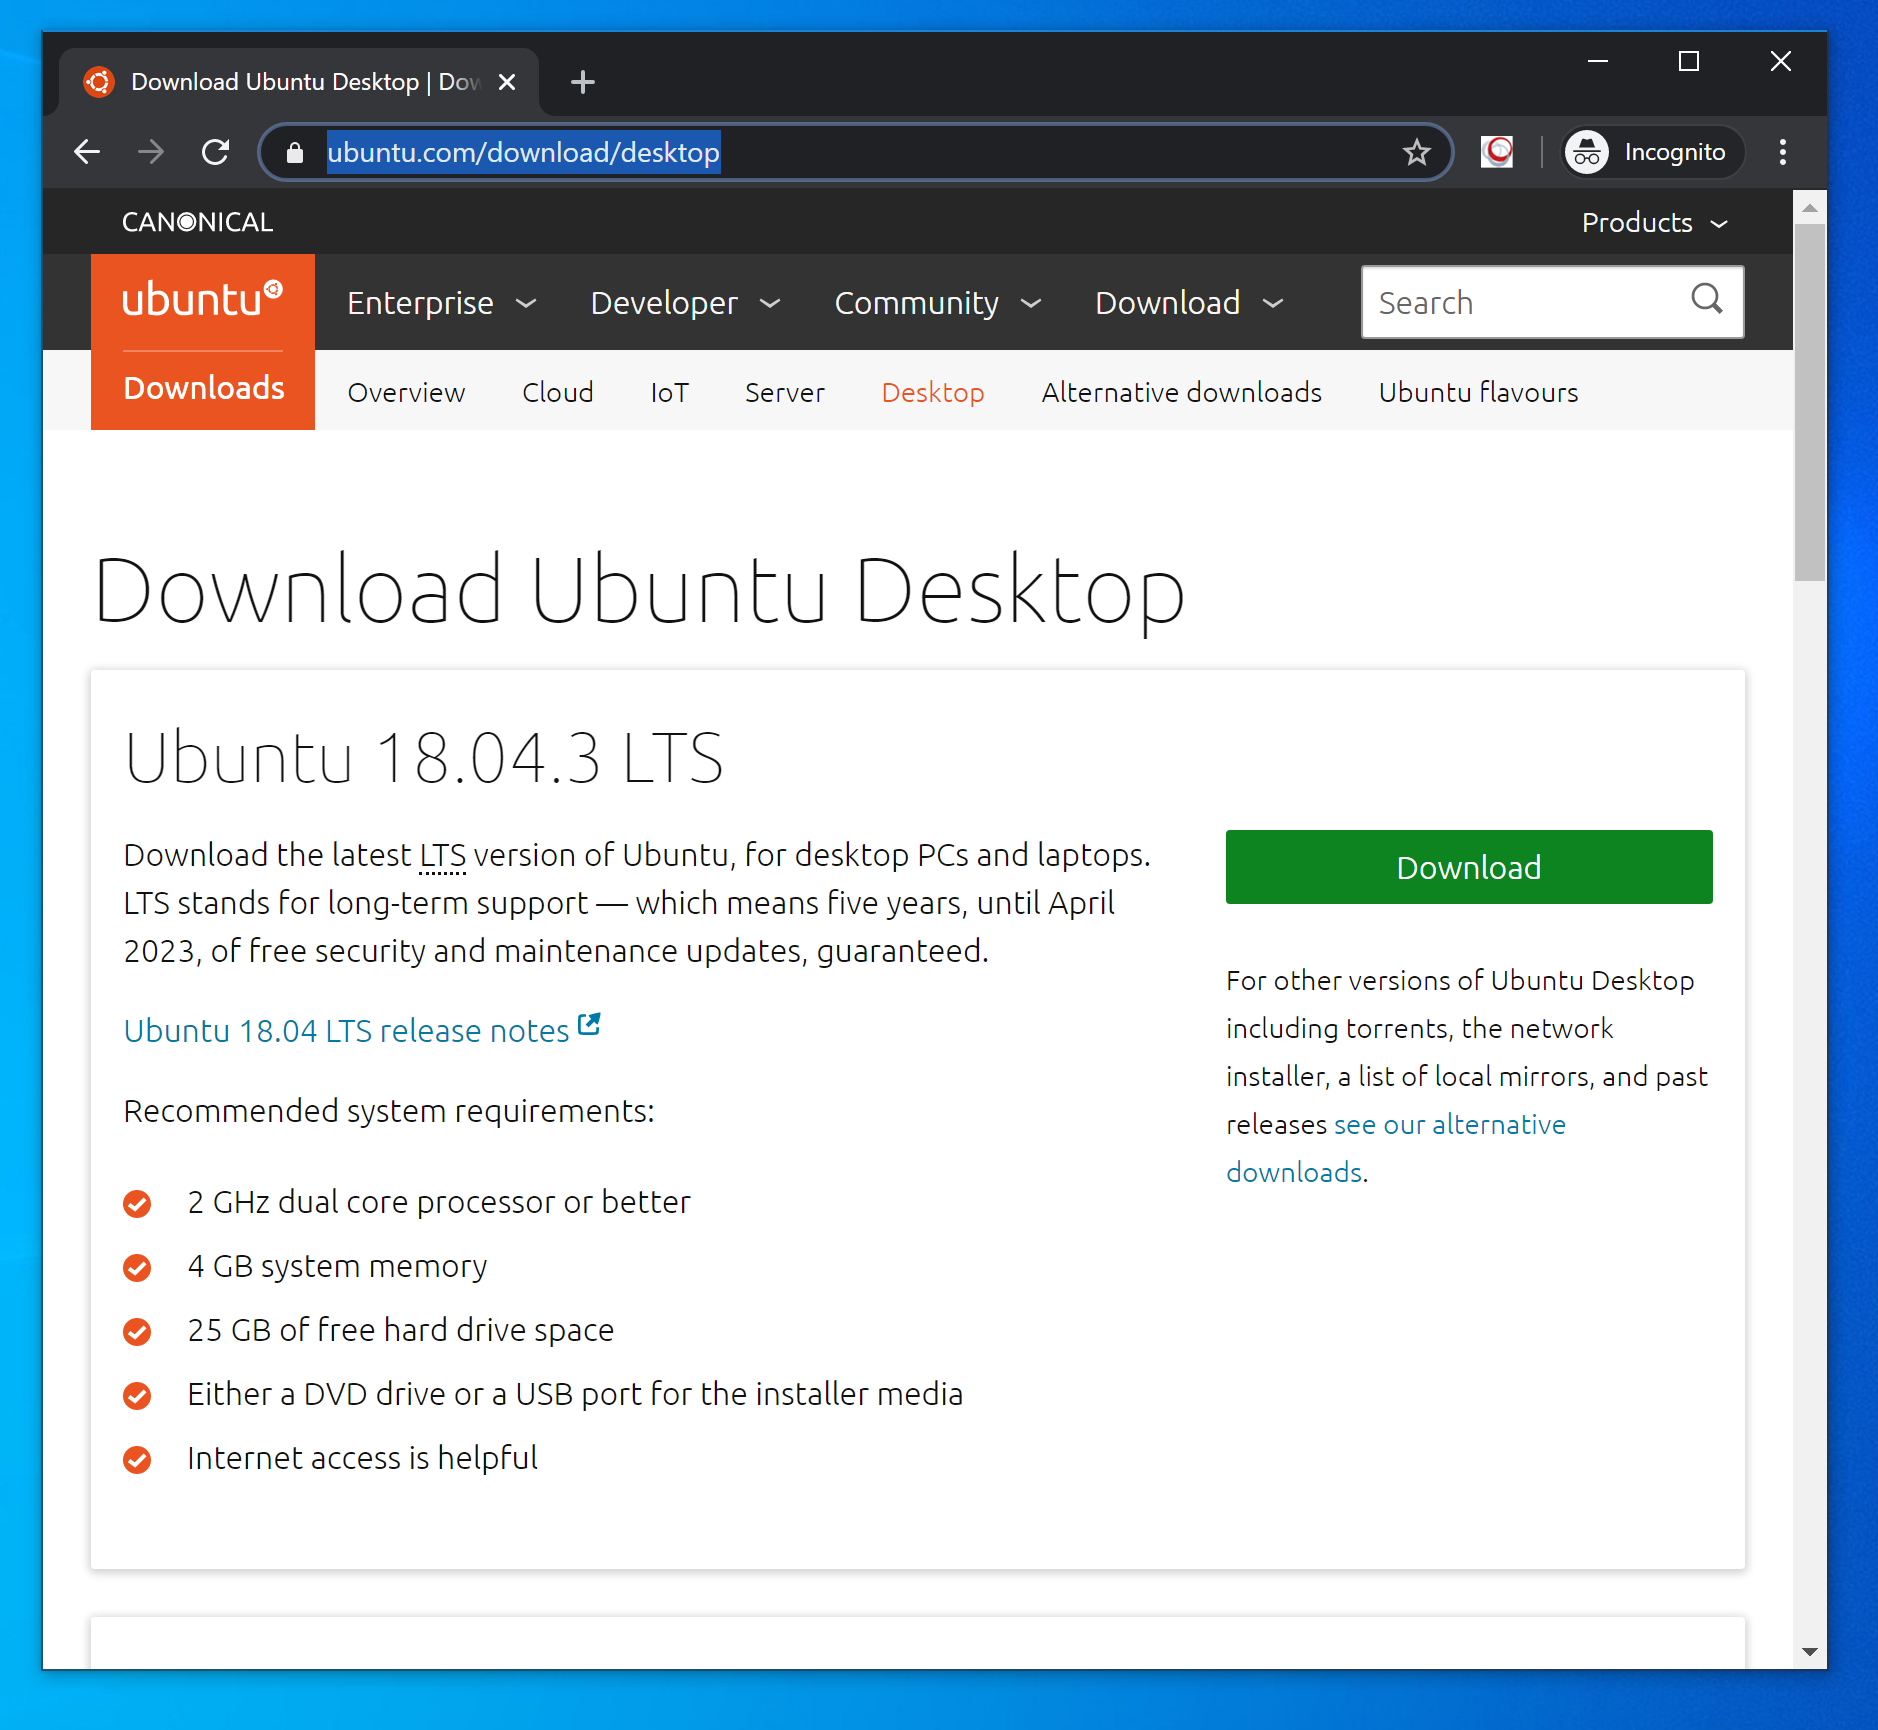Screen dimensions: 1878x1730
Task: Follow the 'see our alternative downloads' link
Action: 1449,1124
